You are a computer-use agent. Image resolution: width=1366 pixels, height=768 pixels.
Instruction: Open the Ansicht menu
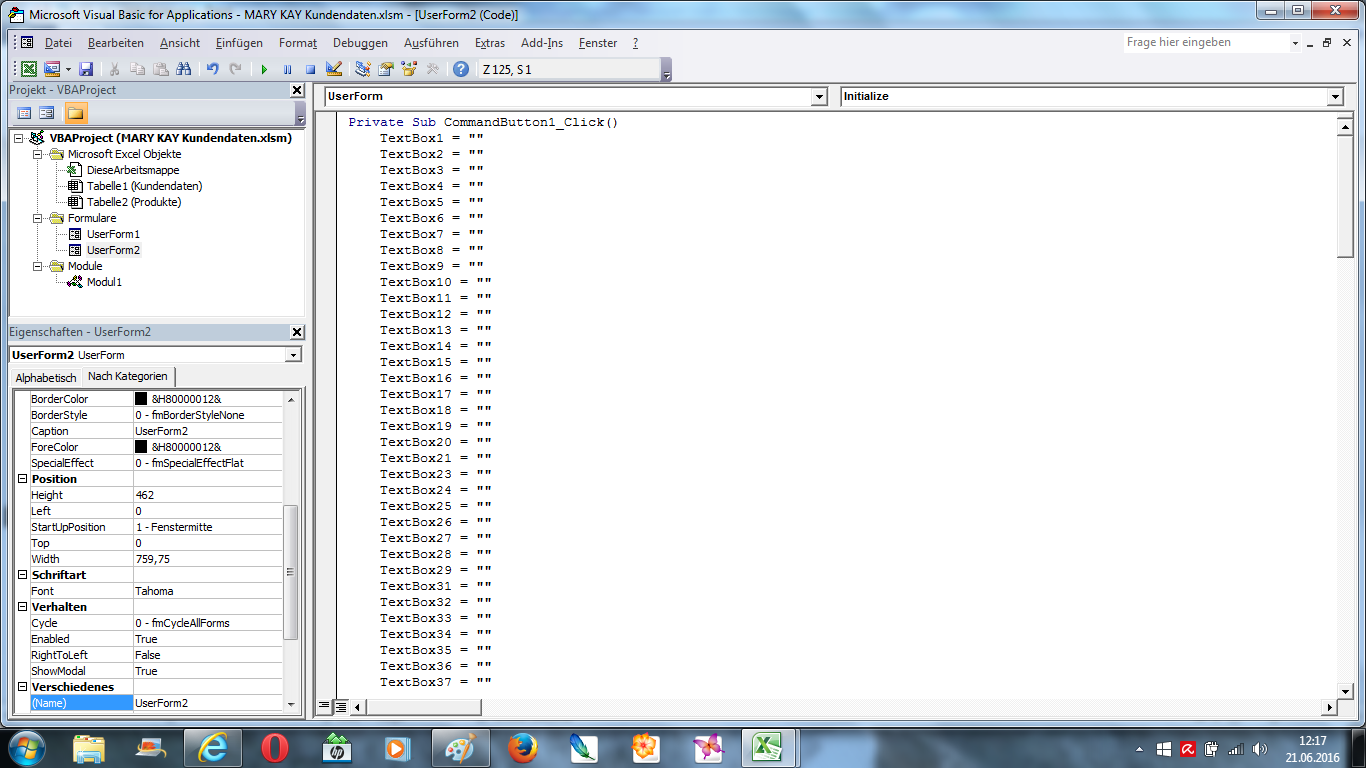[x=180, y=43]
